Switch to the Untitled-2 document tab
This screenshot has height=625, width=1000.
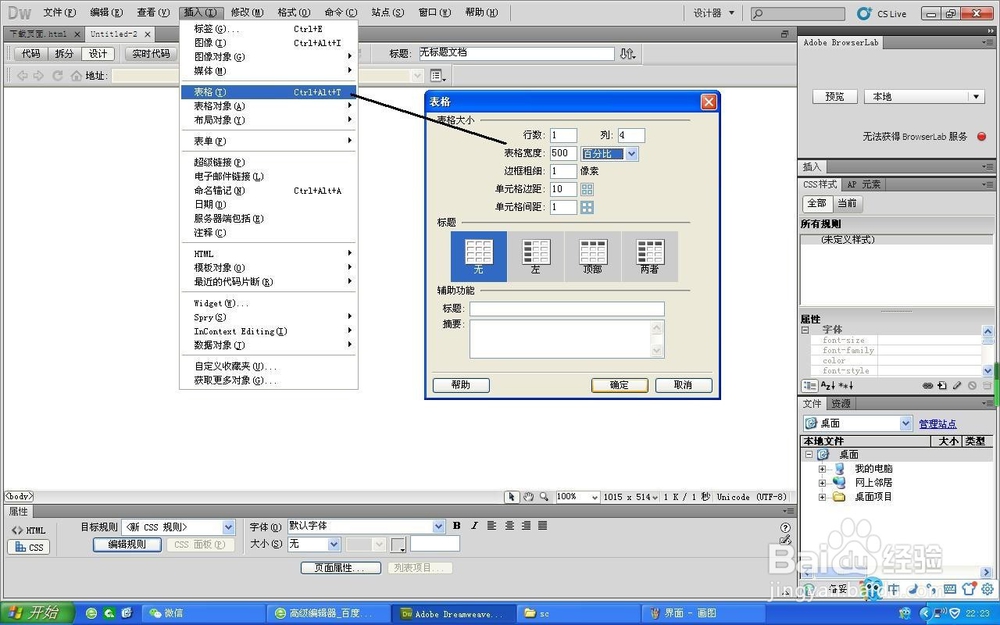(x=114, y=34)
